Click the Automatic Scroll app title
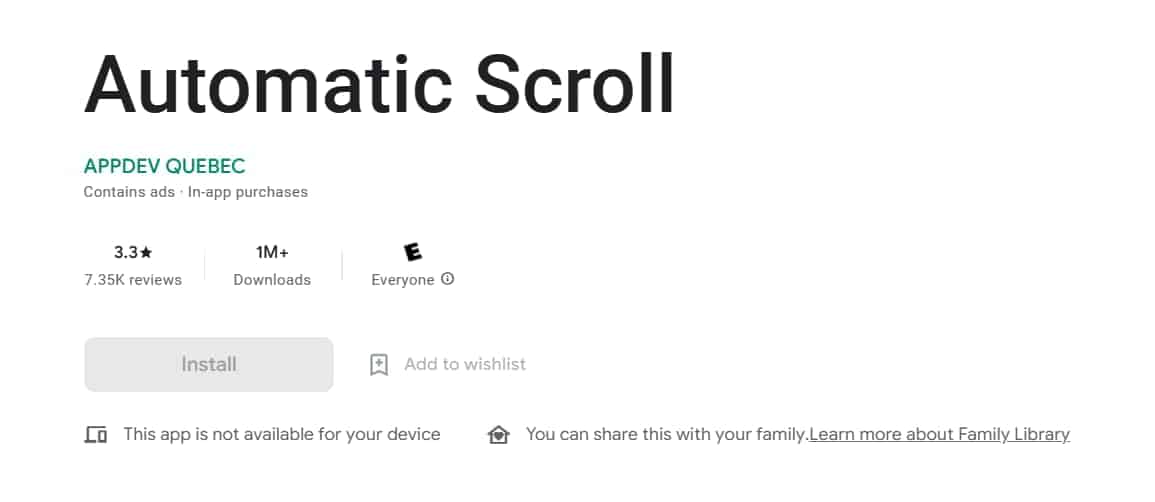This screenshot has width=1155, height=502. (x=379, y=83)
